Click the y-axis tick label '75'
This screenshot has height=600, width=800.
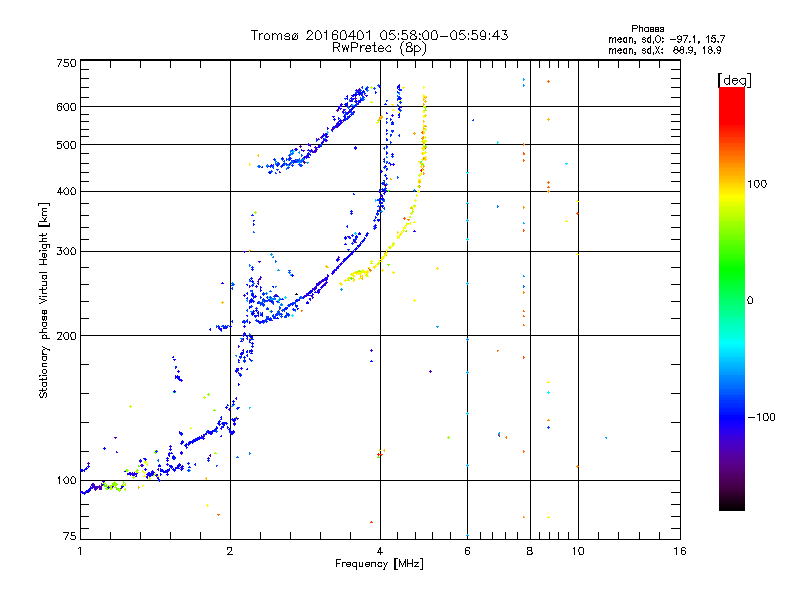(70, 536)
